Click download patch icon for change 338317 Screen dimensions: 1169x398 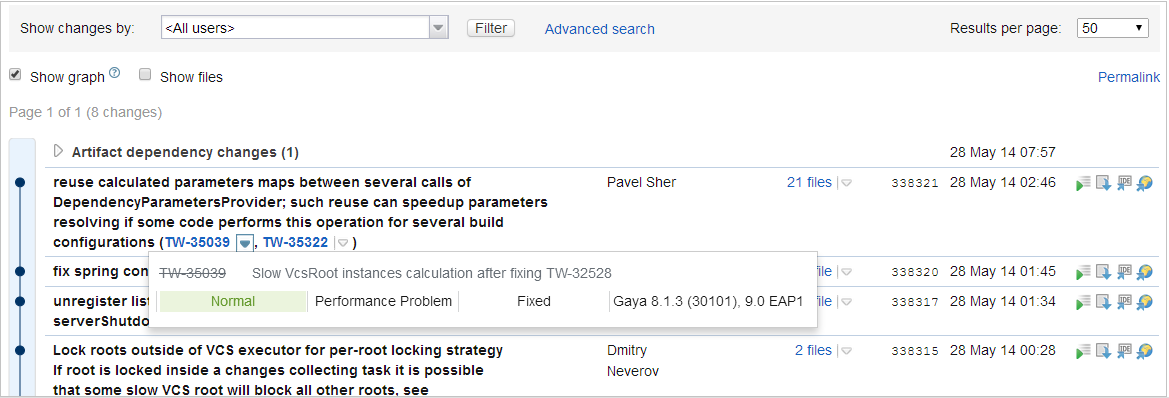tap(1104, 303)
